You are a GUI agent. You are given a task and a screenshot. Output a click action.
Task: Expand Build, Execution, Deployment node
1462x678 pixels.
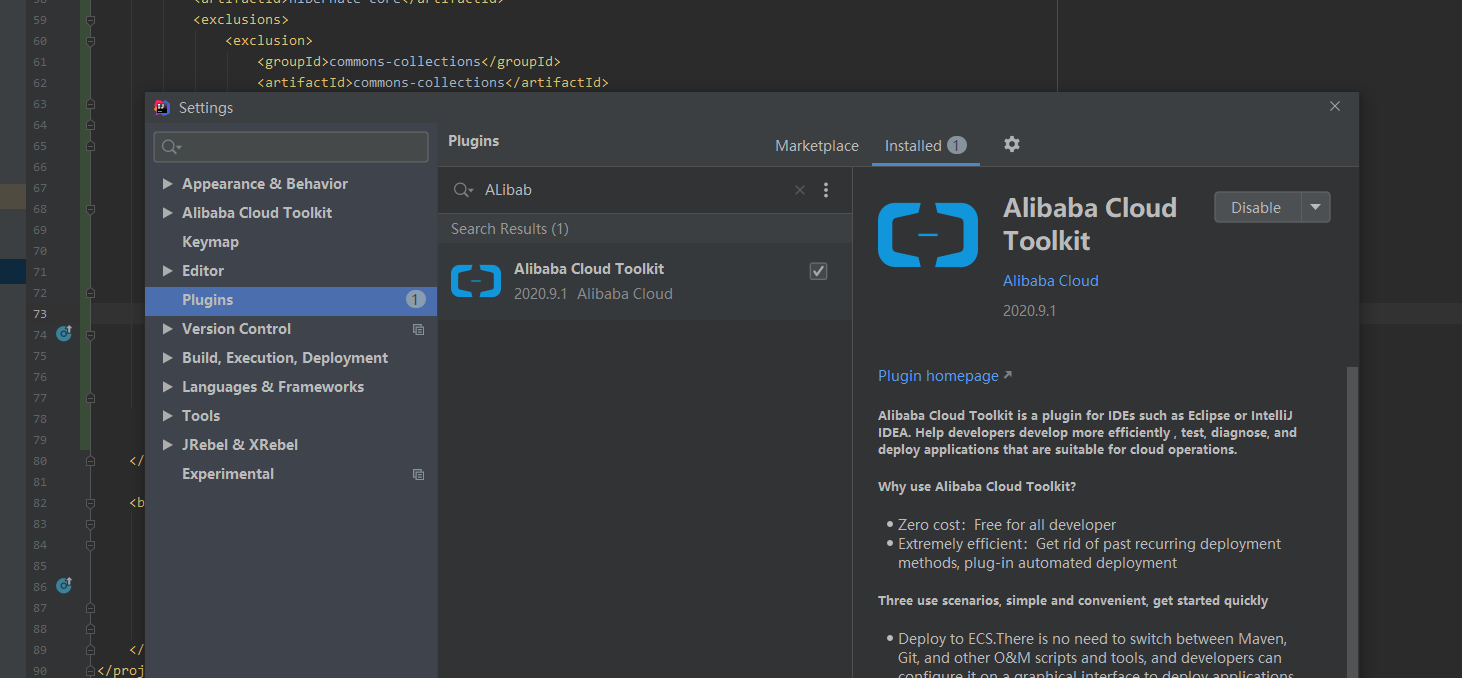(x=168, y=358)
